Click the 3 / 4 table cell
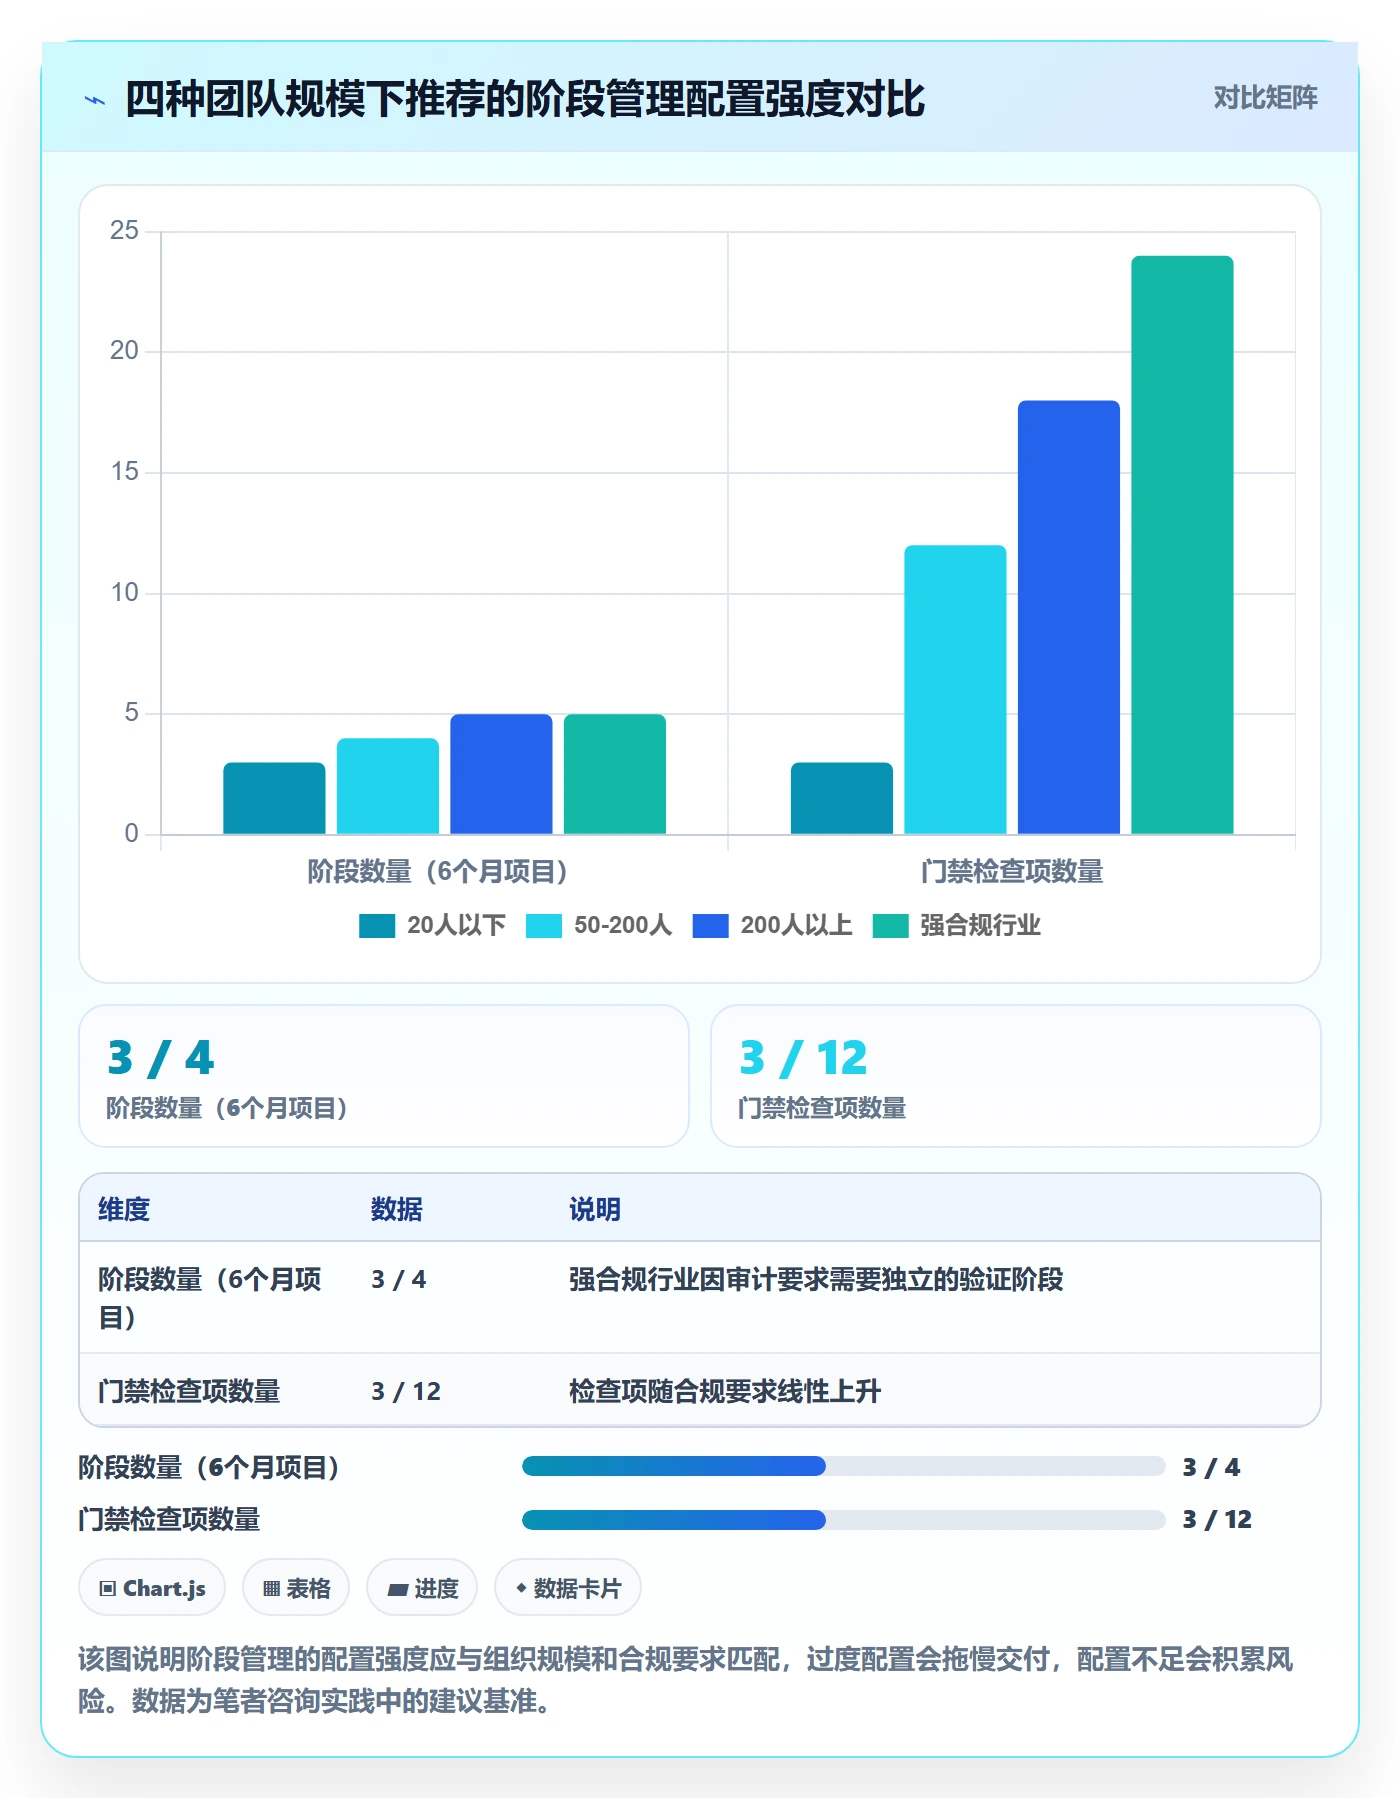Image resolution: width=1400 pixels, height=1798 pixels. tap(399, 1279)
